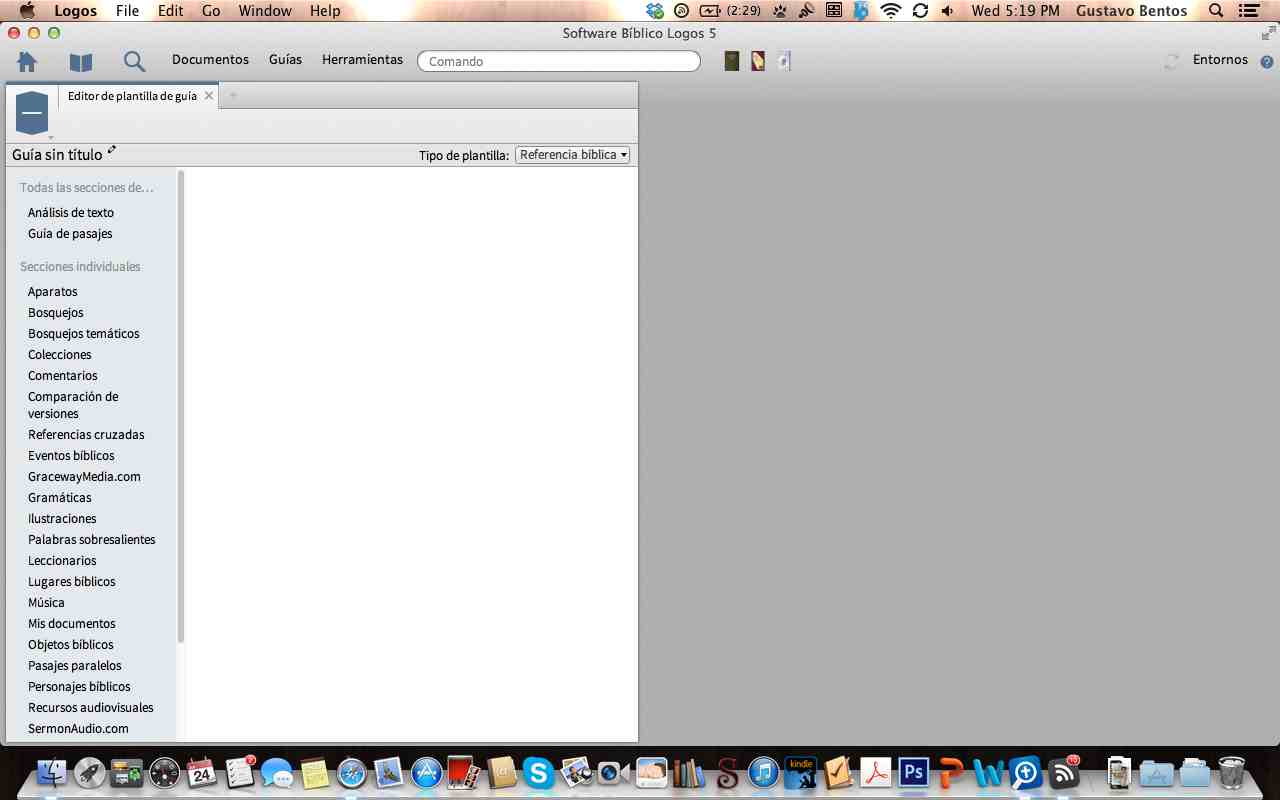The height and width of the screenshot is (800, 1280).
Task: Click the volume speaker icon in menu bar
Action: (947, 11)
